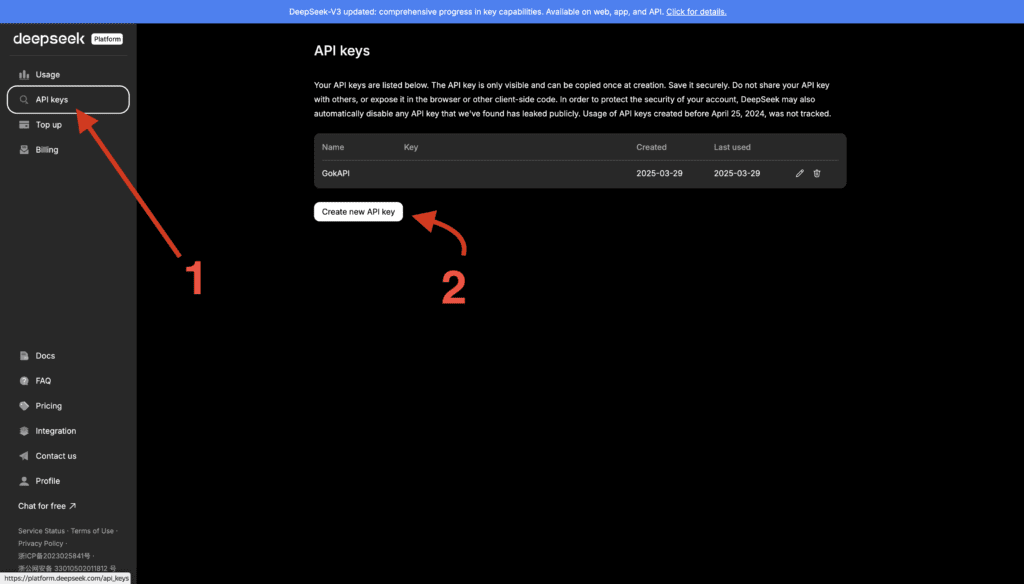Click the Usage bar chart icon
Image resolution: width=1024 pixels, height=584 pixels.
click(24, 74)
